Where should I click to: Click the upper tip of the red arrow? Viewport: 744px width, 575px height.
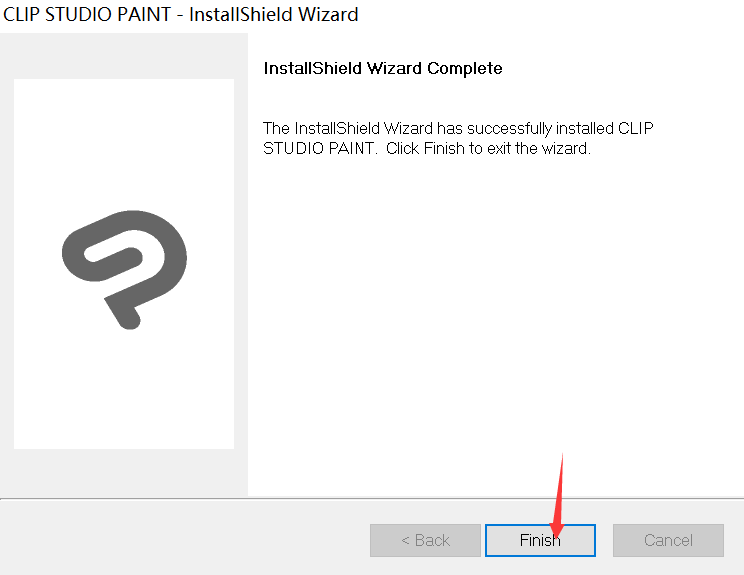point(562,456)
